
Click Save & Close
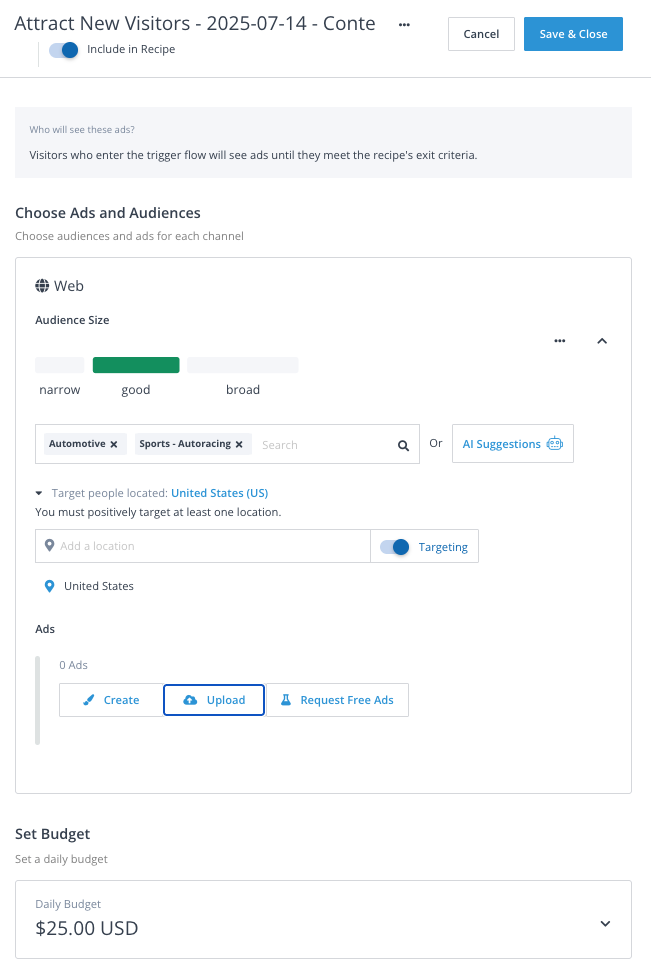tap(573, 34)
